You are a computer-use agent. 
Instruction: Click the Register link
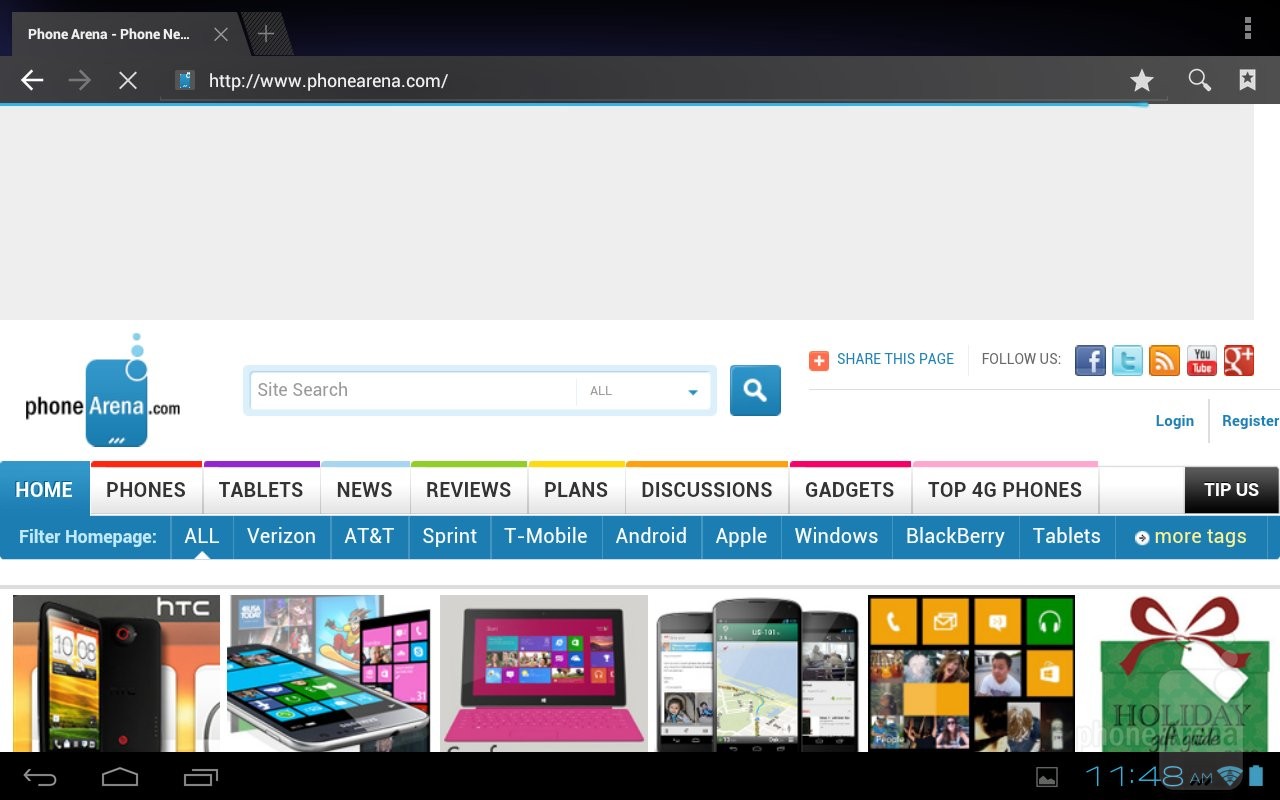(1250, 421)
